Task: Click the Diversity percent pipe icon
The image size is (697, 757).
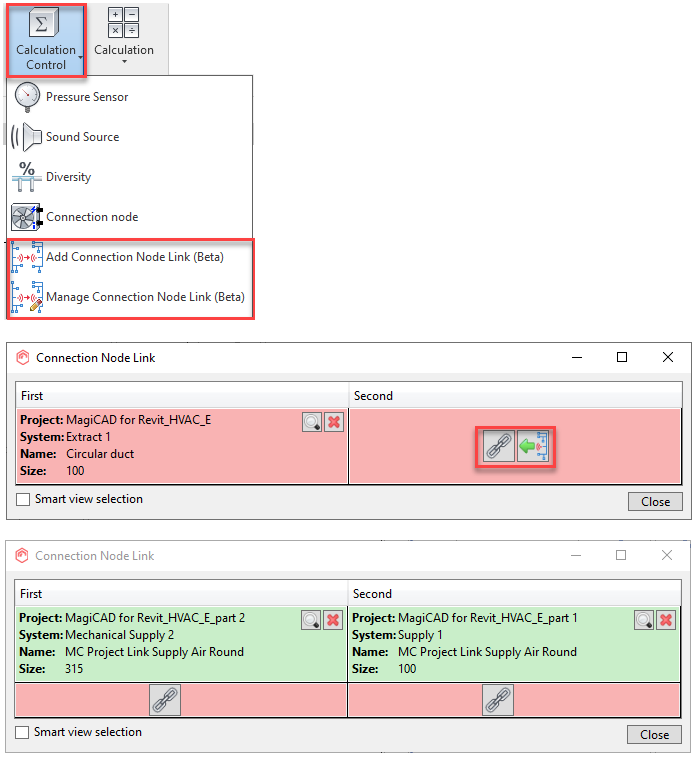Action: point(26,177)
